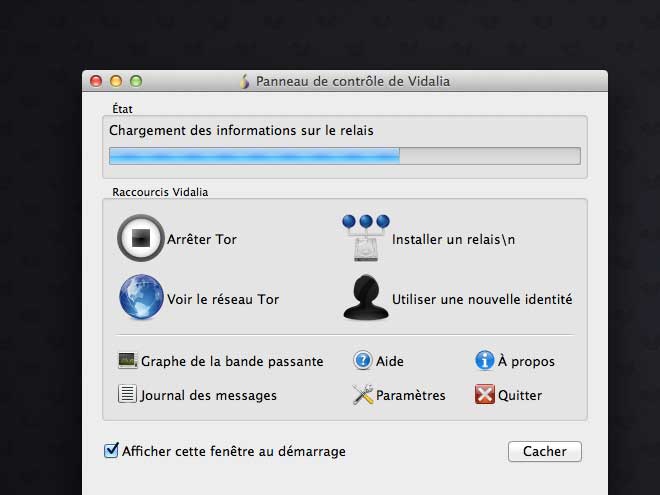Click the Vidalia onion title icon
Screen dimensions: 660x495
(245, 81)
